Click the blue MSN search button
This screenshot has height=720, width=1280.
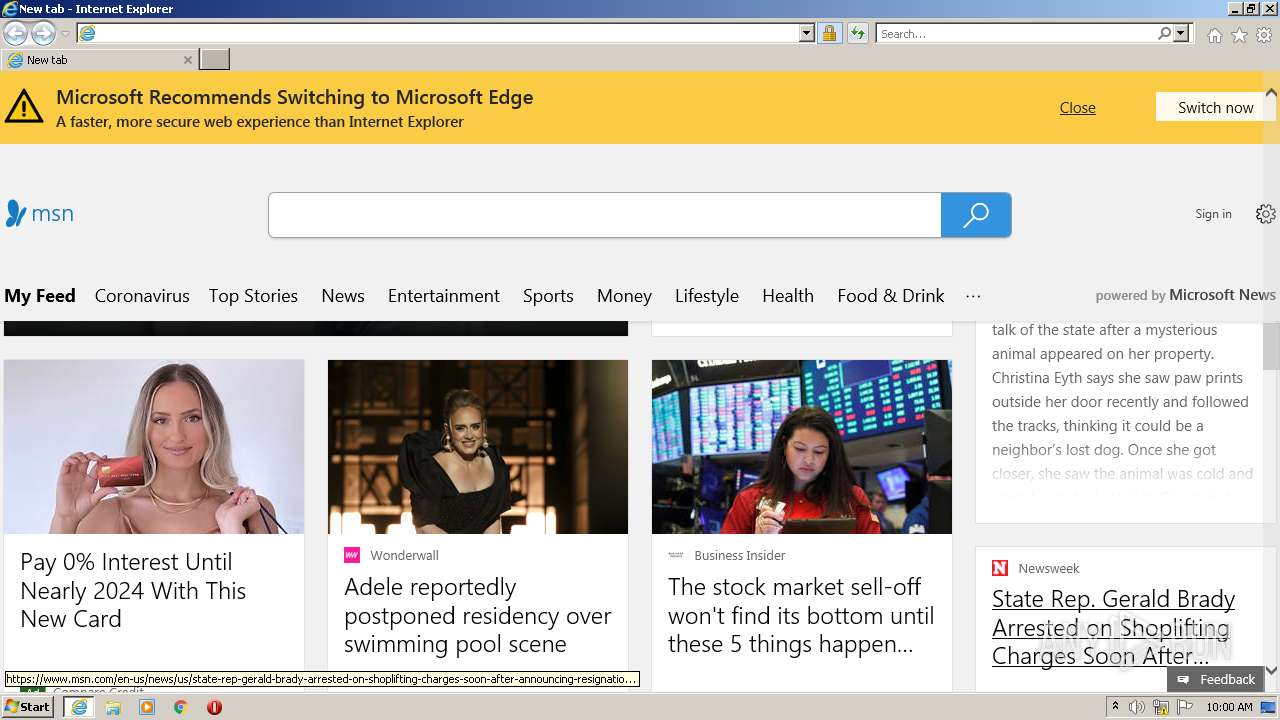click(x=976, y=215)
